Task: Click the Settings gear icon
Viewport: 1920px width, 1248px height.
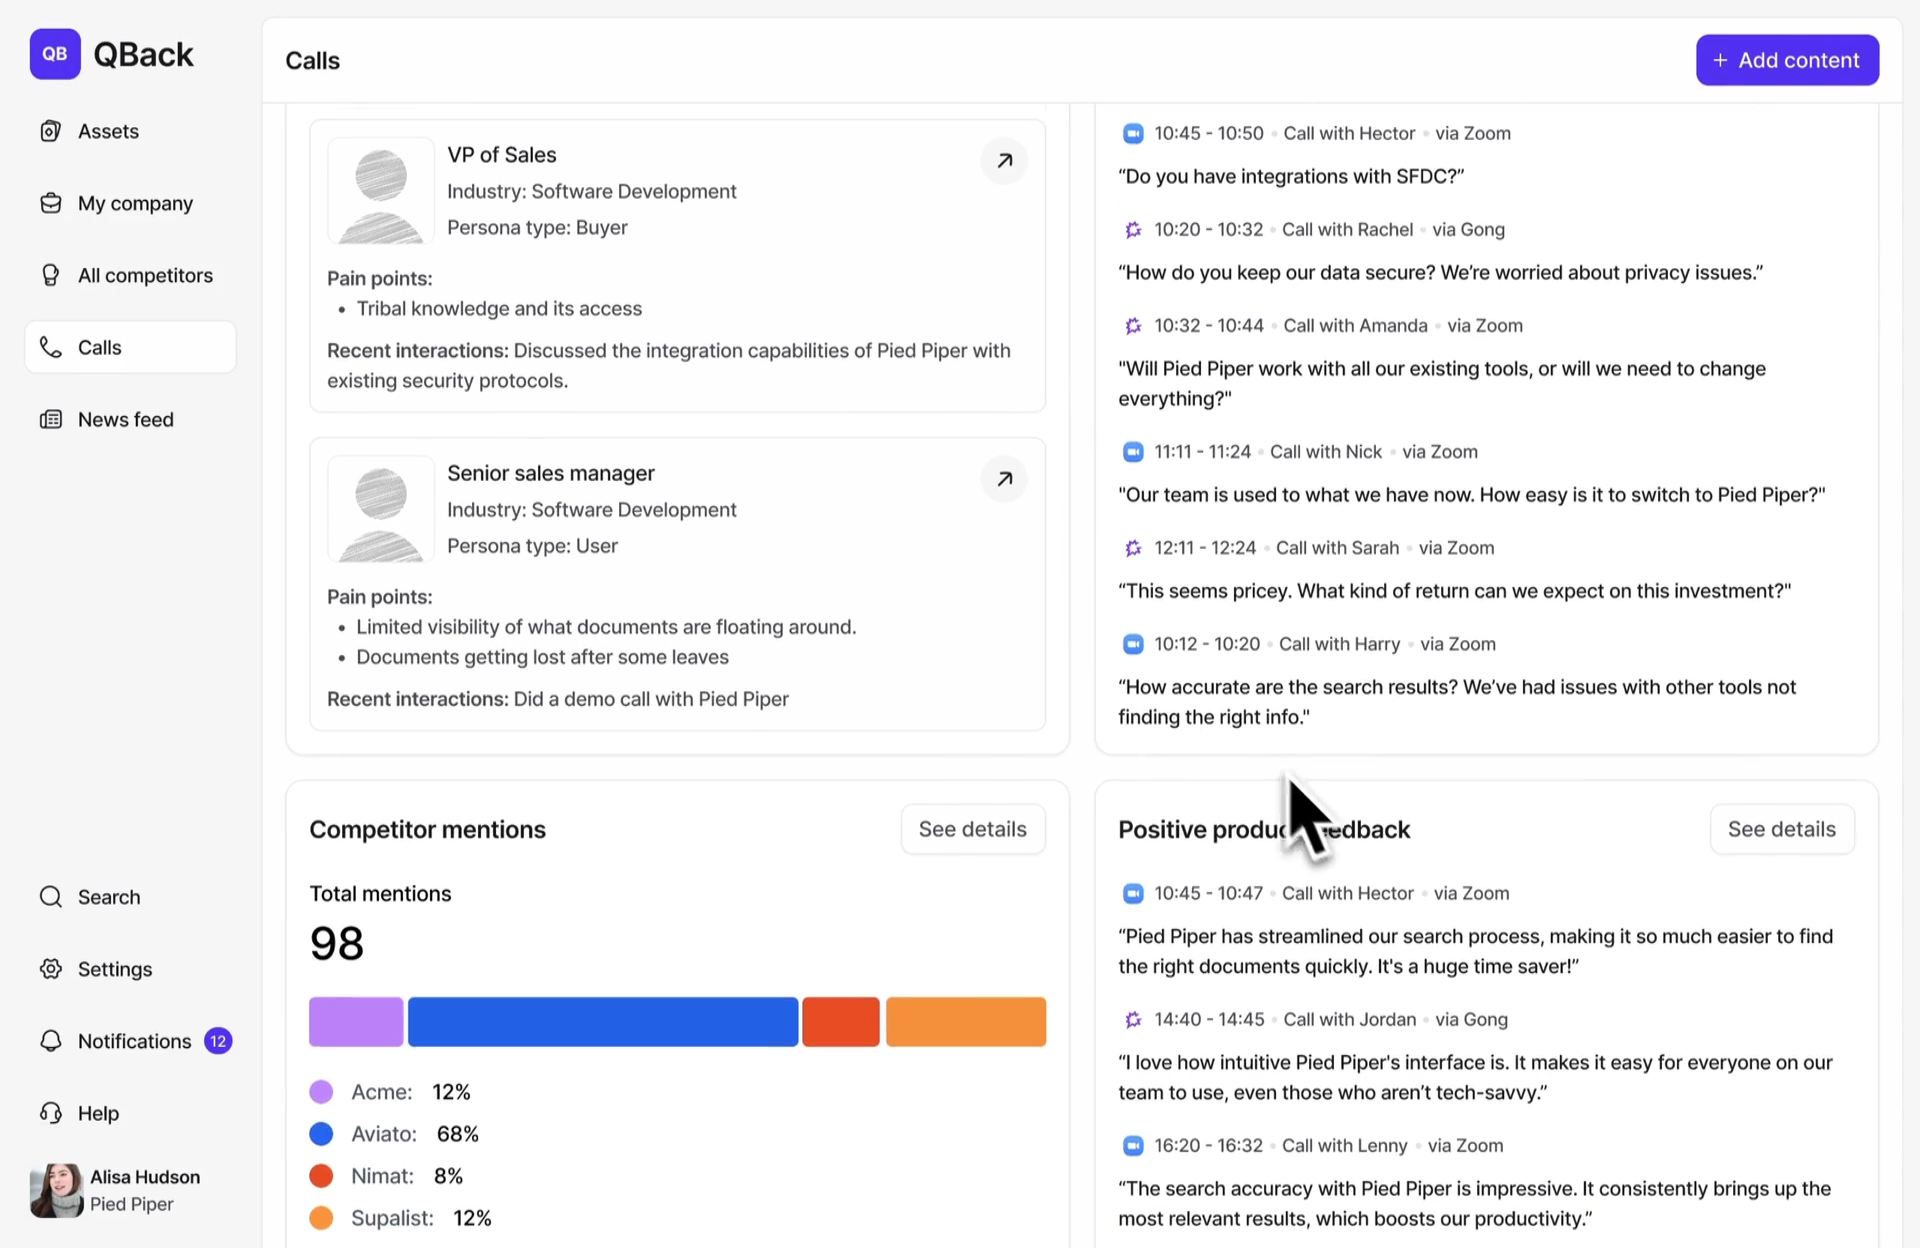Action: point(51,969)
